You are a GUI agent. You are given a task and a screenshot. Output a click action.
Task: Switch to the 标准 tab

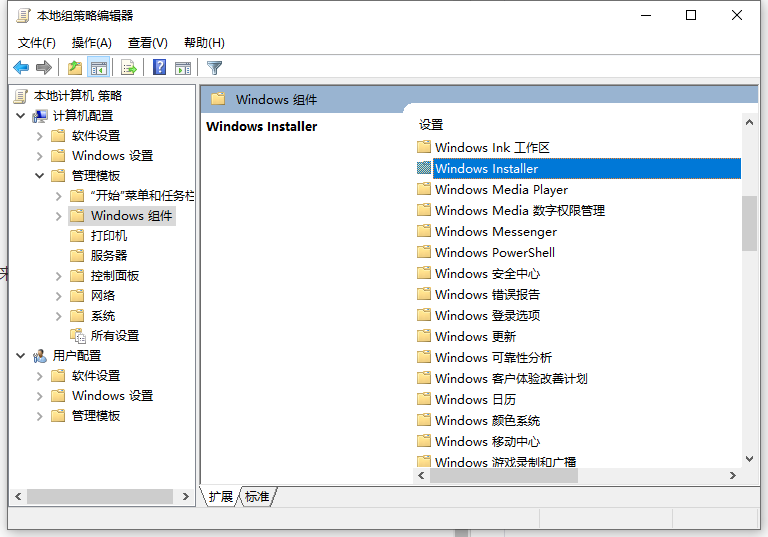point(257,497)
